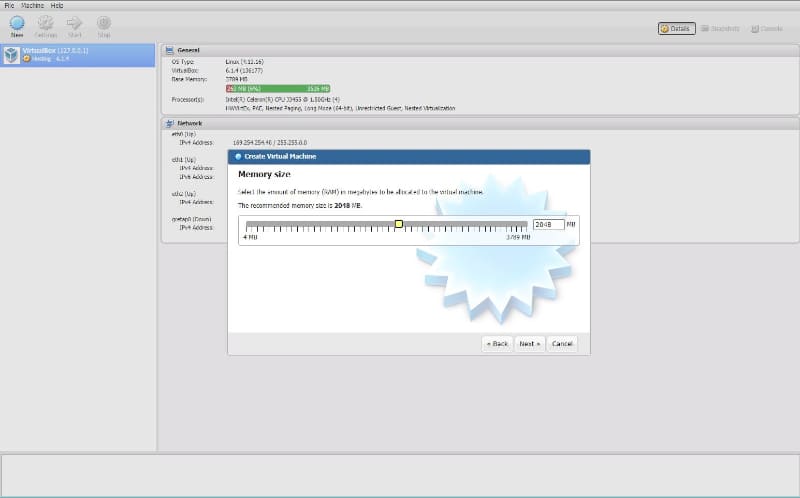Click the select amount of memory instruction text
Screen dimensions: 800x498
(361, 192)
